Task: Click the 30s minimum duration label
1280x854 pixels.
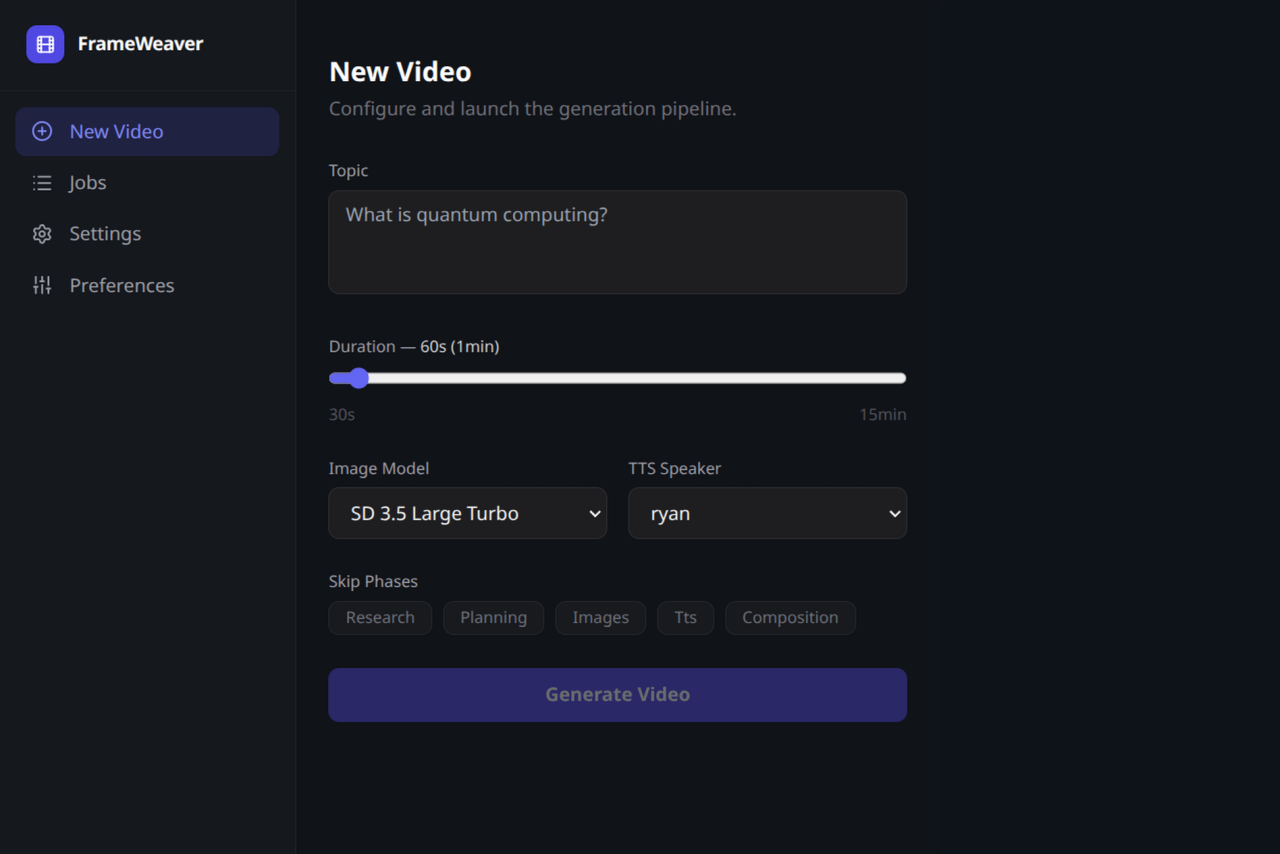Action: (342, 414)
